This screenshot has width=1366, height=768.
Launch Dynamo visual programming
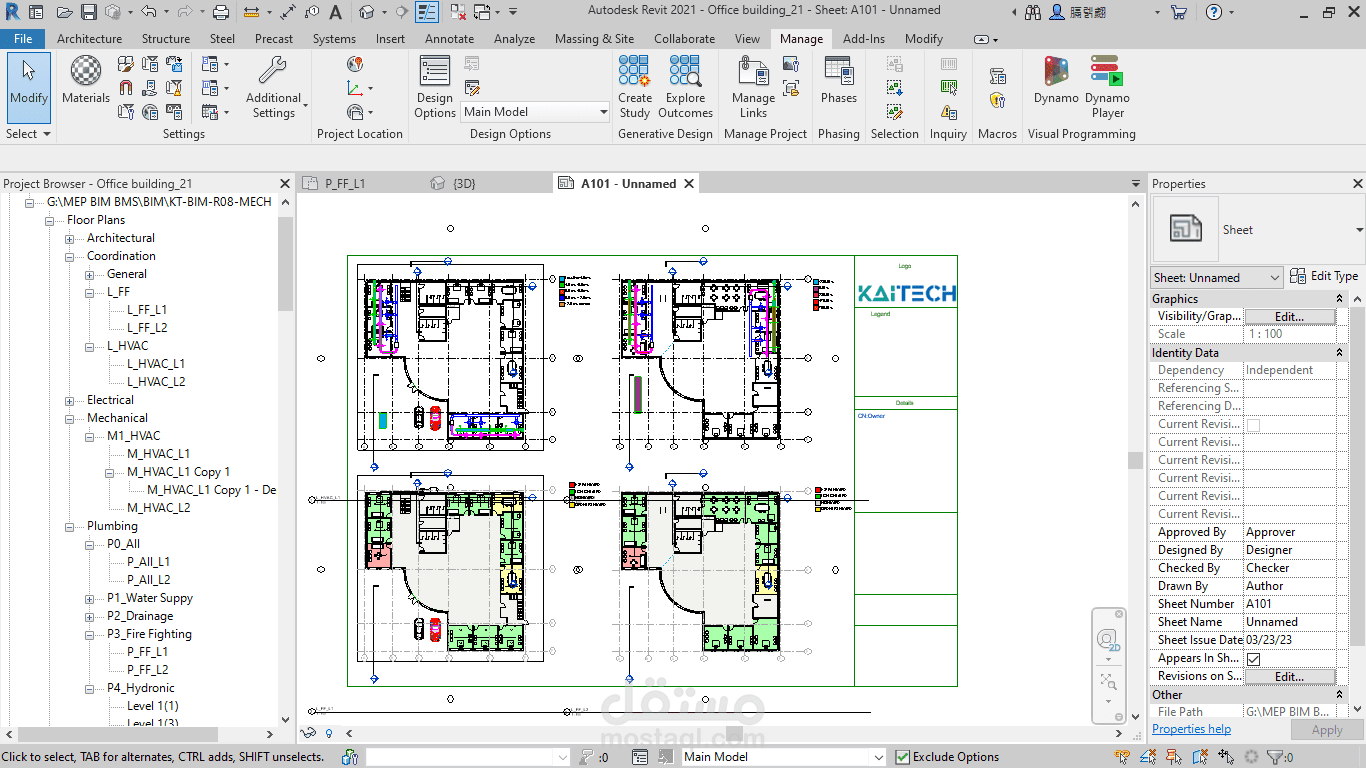click(x=1054, y=85)
